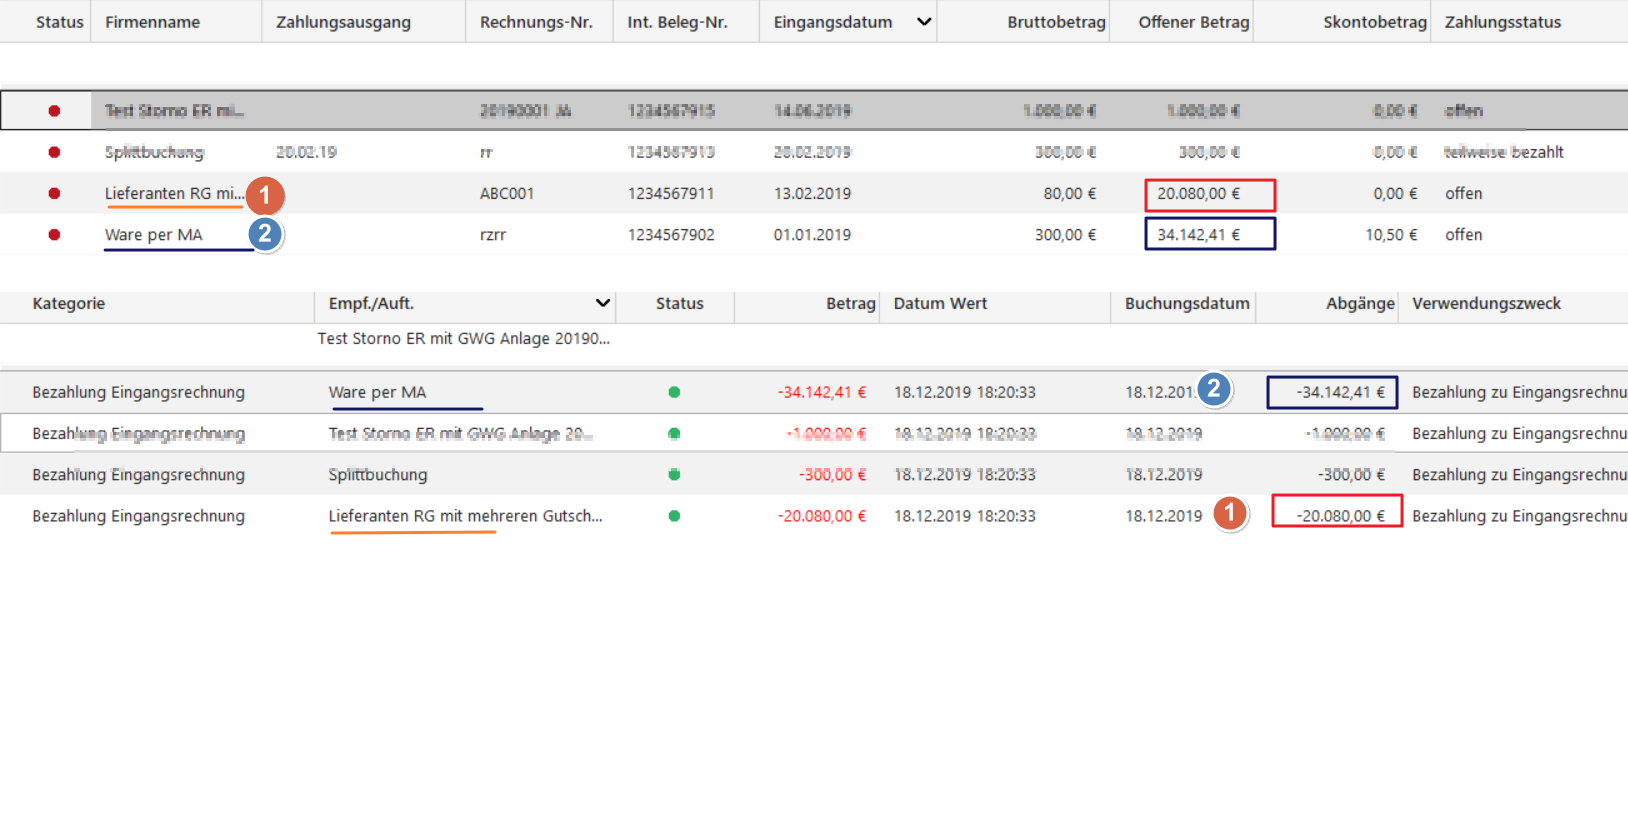Screen dimensions: 1628x835
Task: Select payment recipient Lieferanten RG mit mehreren Gutsch...
Action: click(466, 516)
